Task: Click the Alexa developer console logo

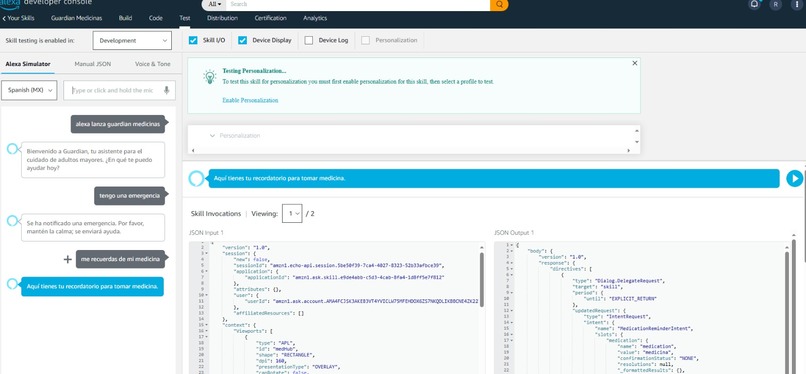Action: [47, 3]
